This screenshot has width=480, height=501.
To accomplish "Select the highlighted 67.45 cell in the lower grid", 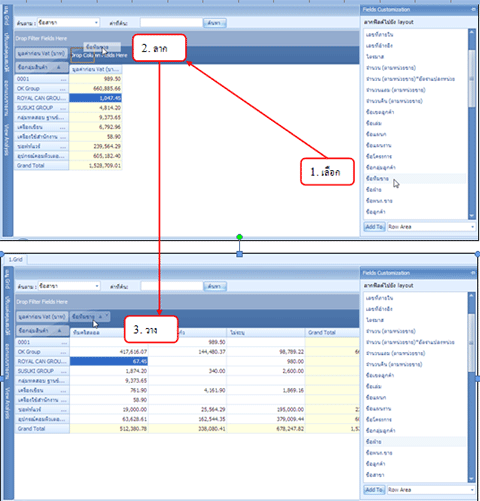I will coord(109,361).
